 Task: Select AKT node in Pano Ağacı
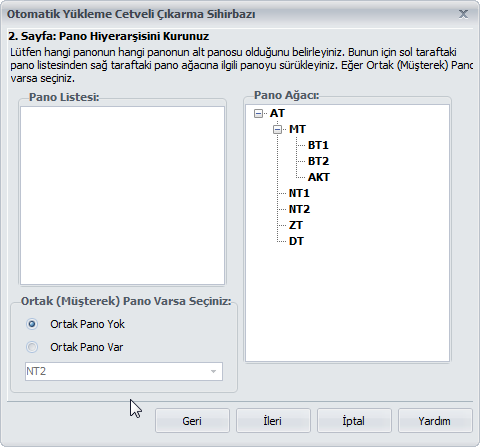pos(319,177)
